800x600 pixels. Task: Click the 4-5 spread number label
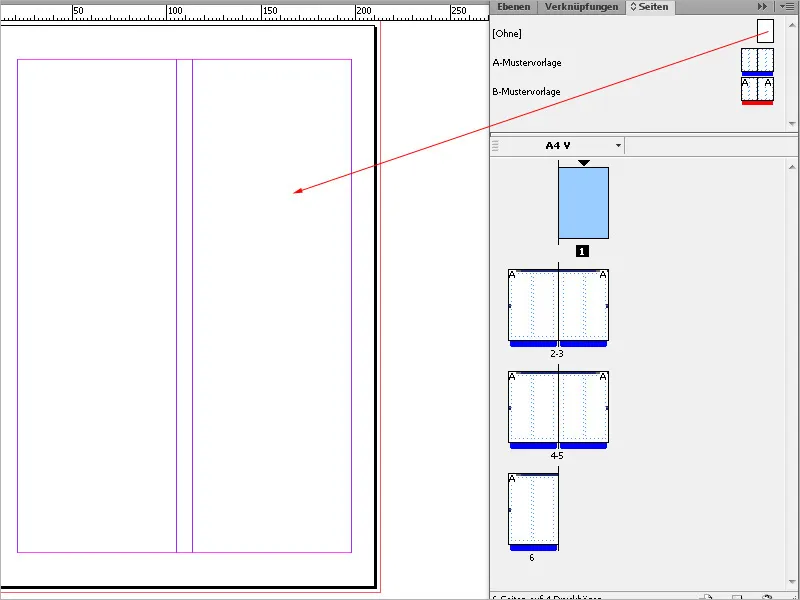pyautogui.click(x=557, y=455)
